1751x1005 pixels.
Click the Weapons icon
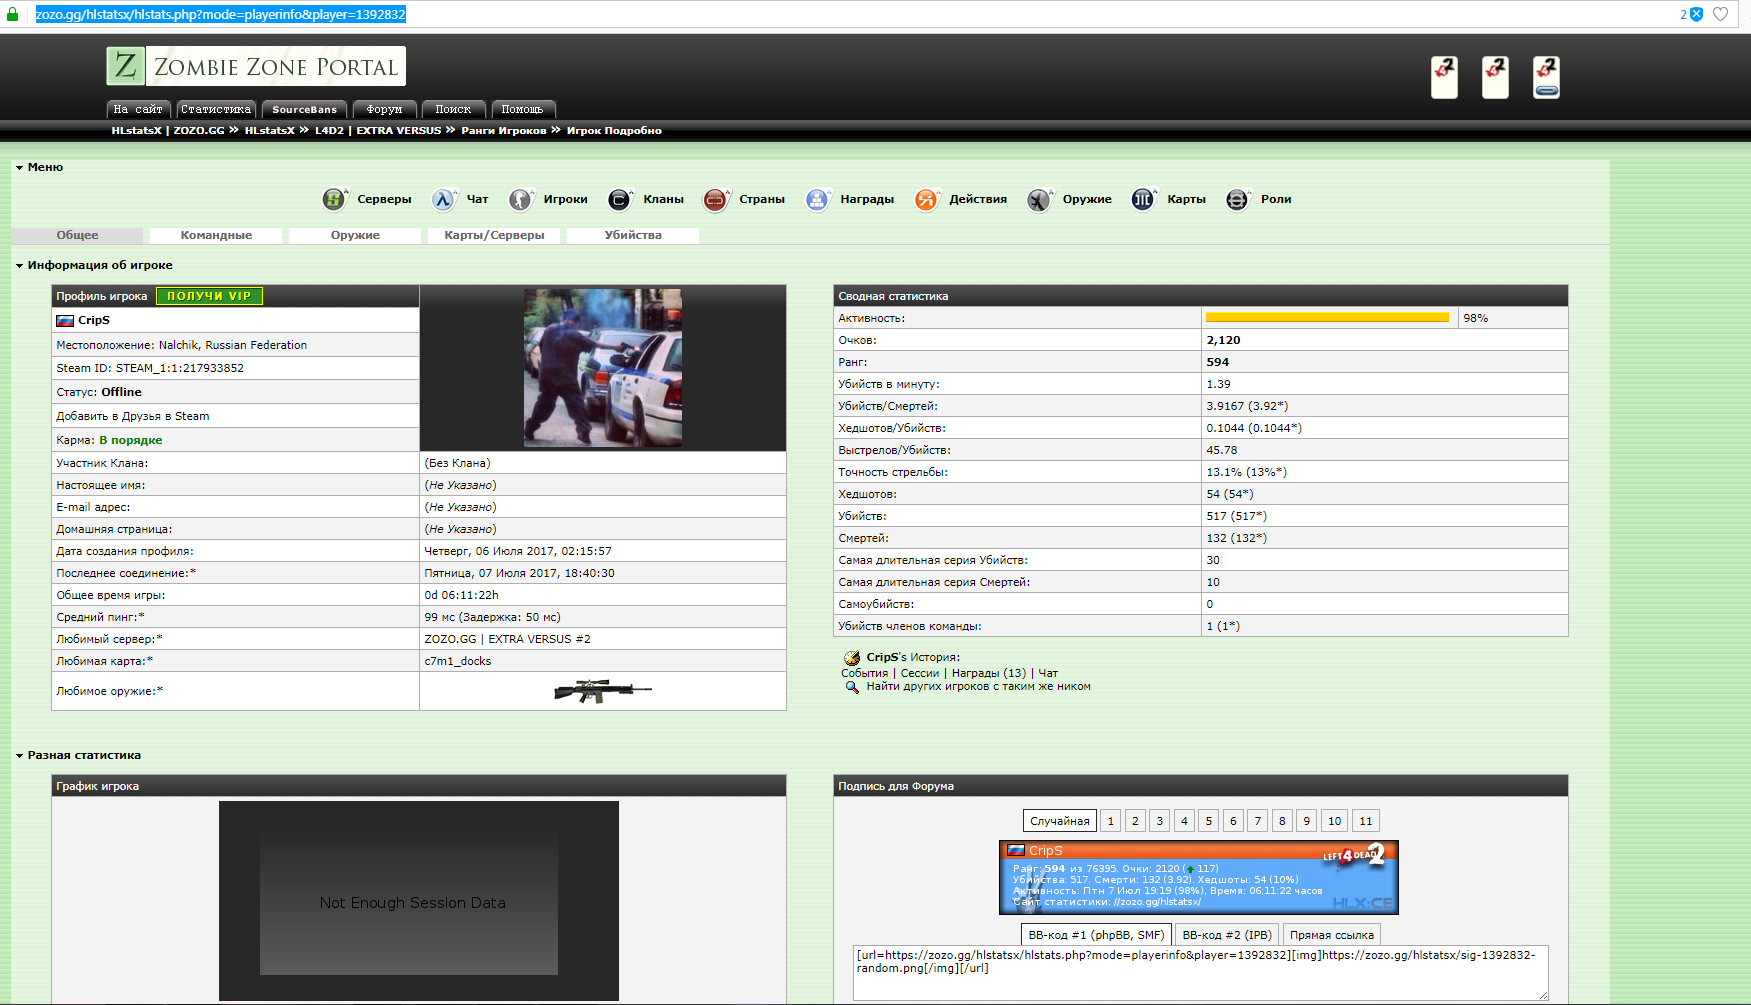click(1039, 199)
